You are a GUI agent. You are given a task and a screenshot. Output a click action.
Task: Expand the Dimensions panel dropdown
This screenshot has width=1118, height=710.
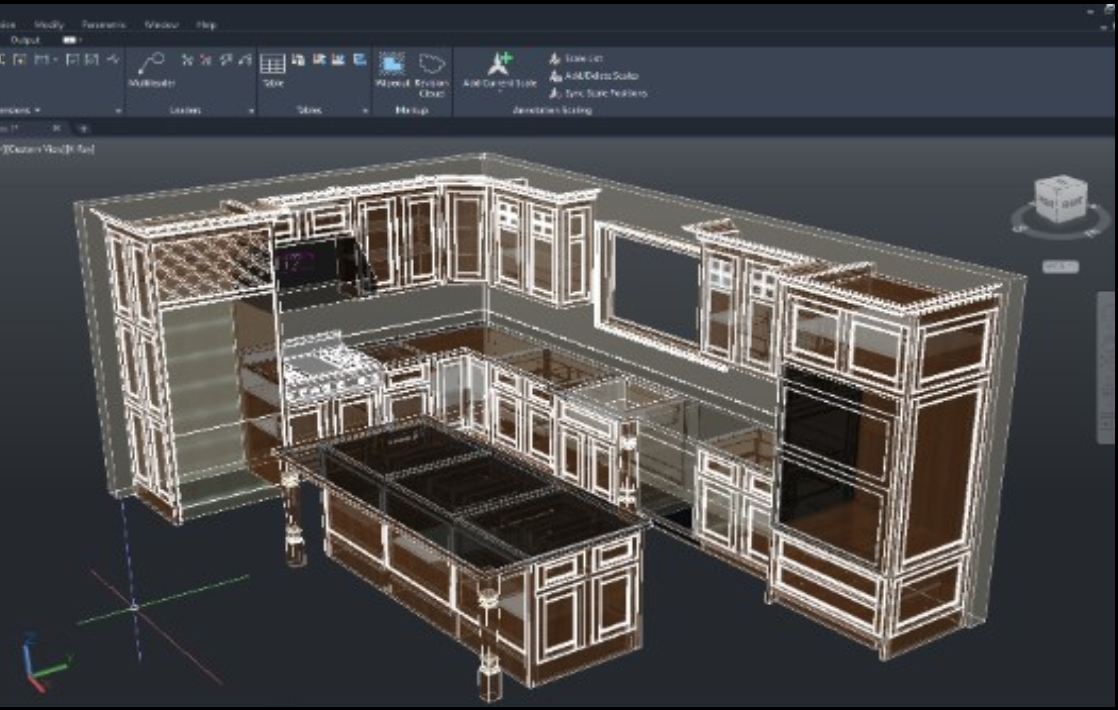37,110
